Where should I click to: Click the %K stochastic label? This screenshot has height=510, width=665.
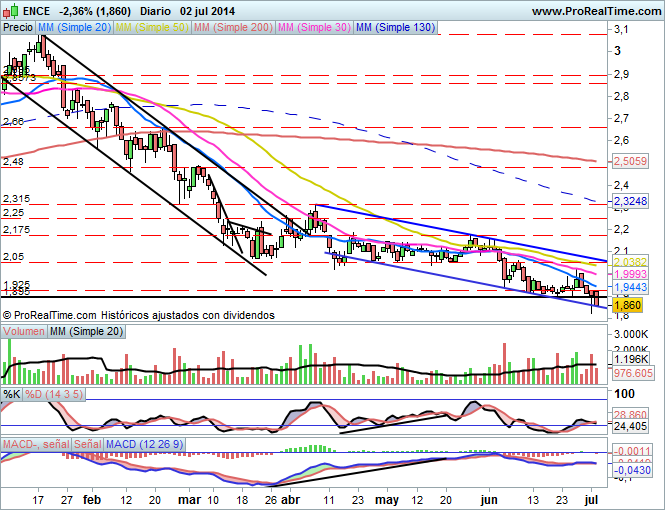coord(12,393)
